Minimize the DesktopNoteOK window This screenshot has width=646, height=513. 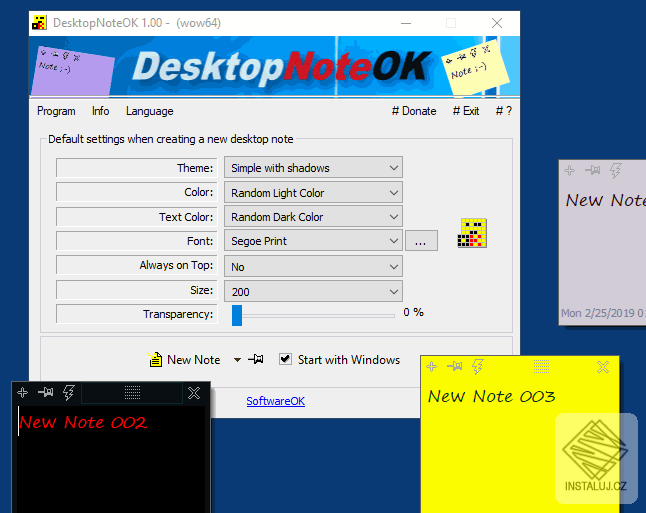pos(406,23)
